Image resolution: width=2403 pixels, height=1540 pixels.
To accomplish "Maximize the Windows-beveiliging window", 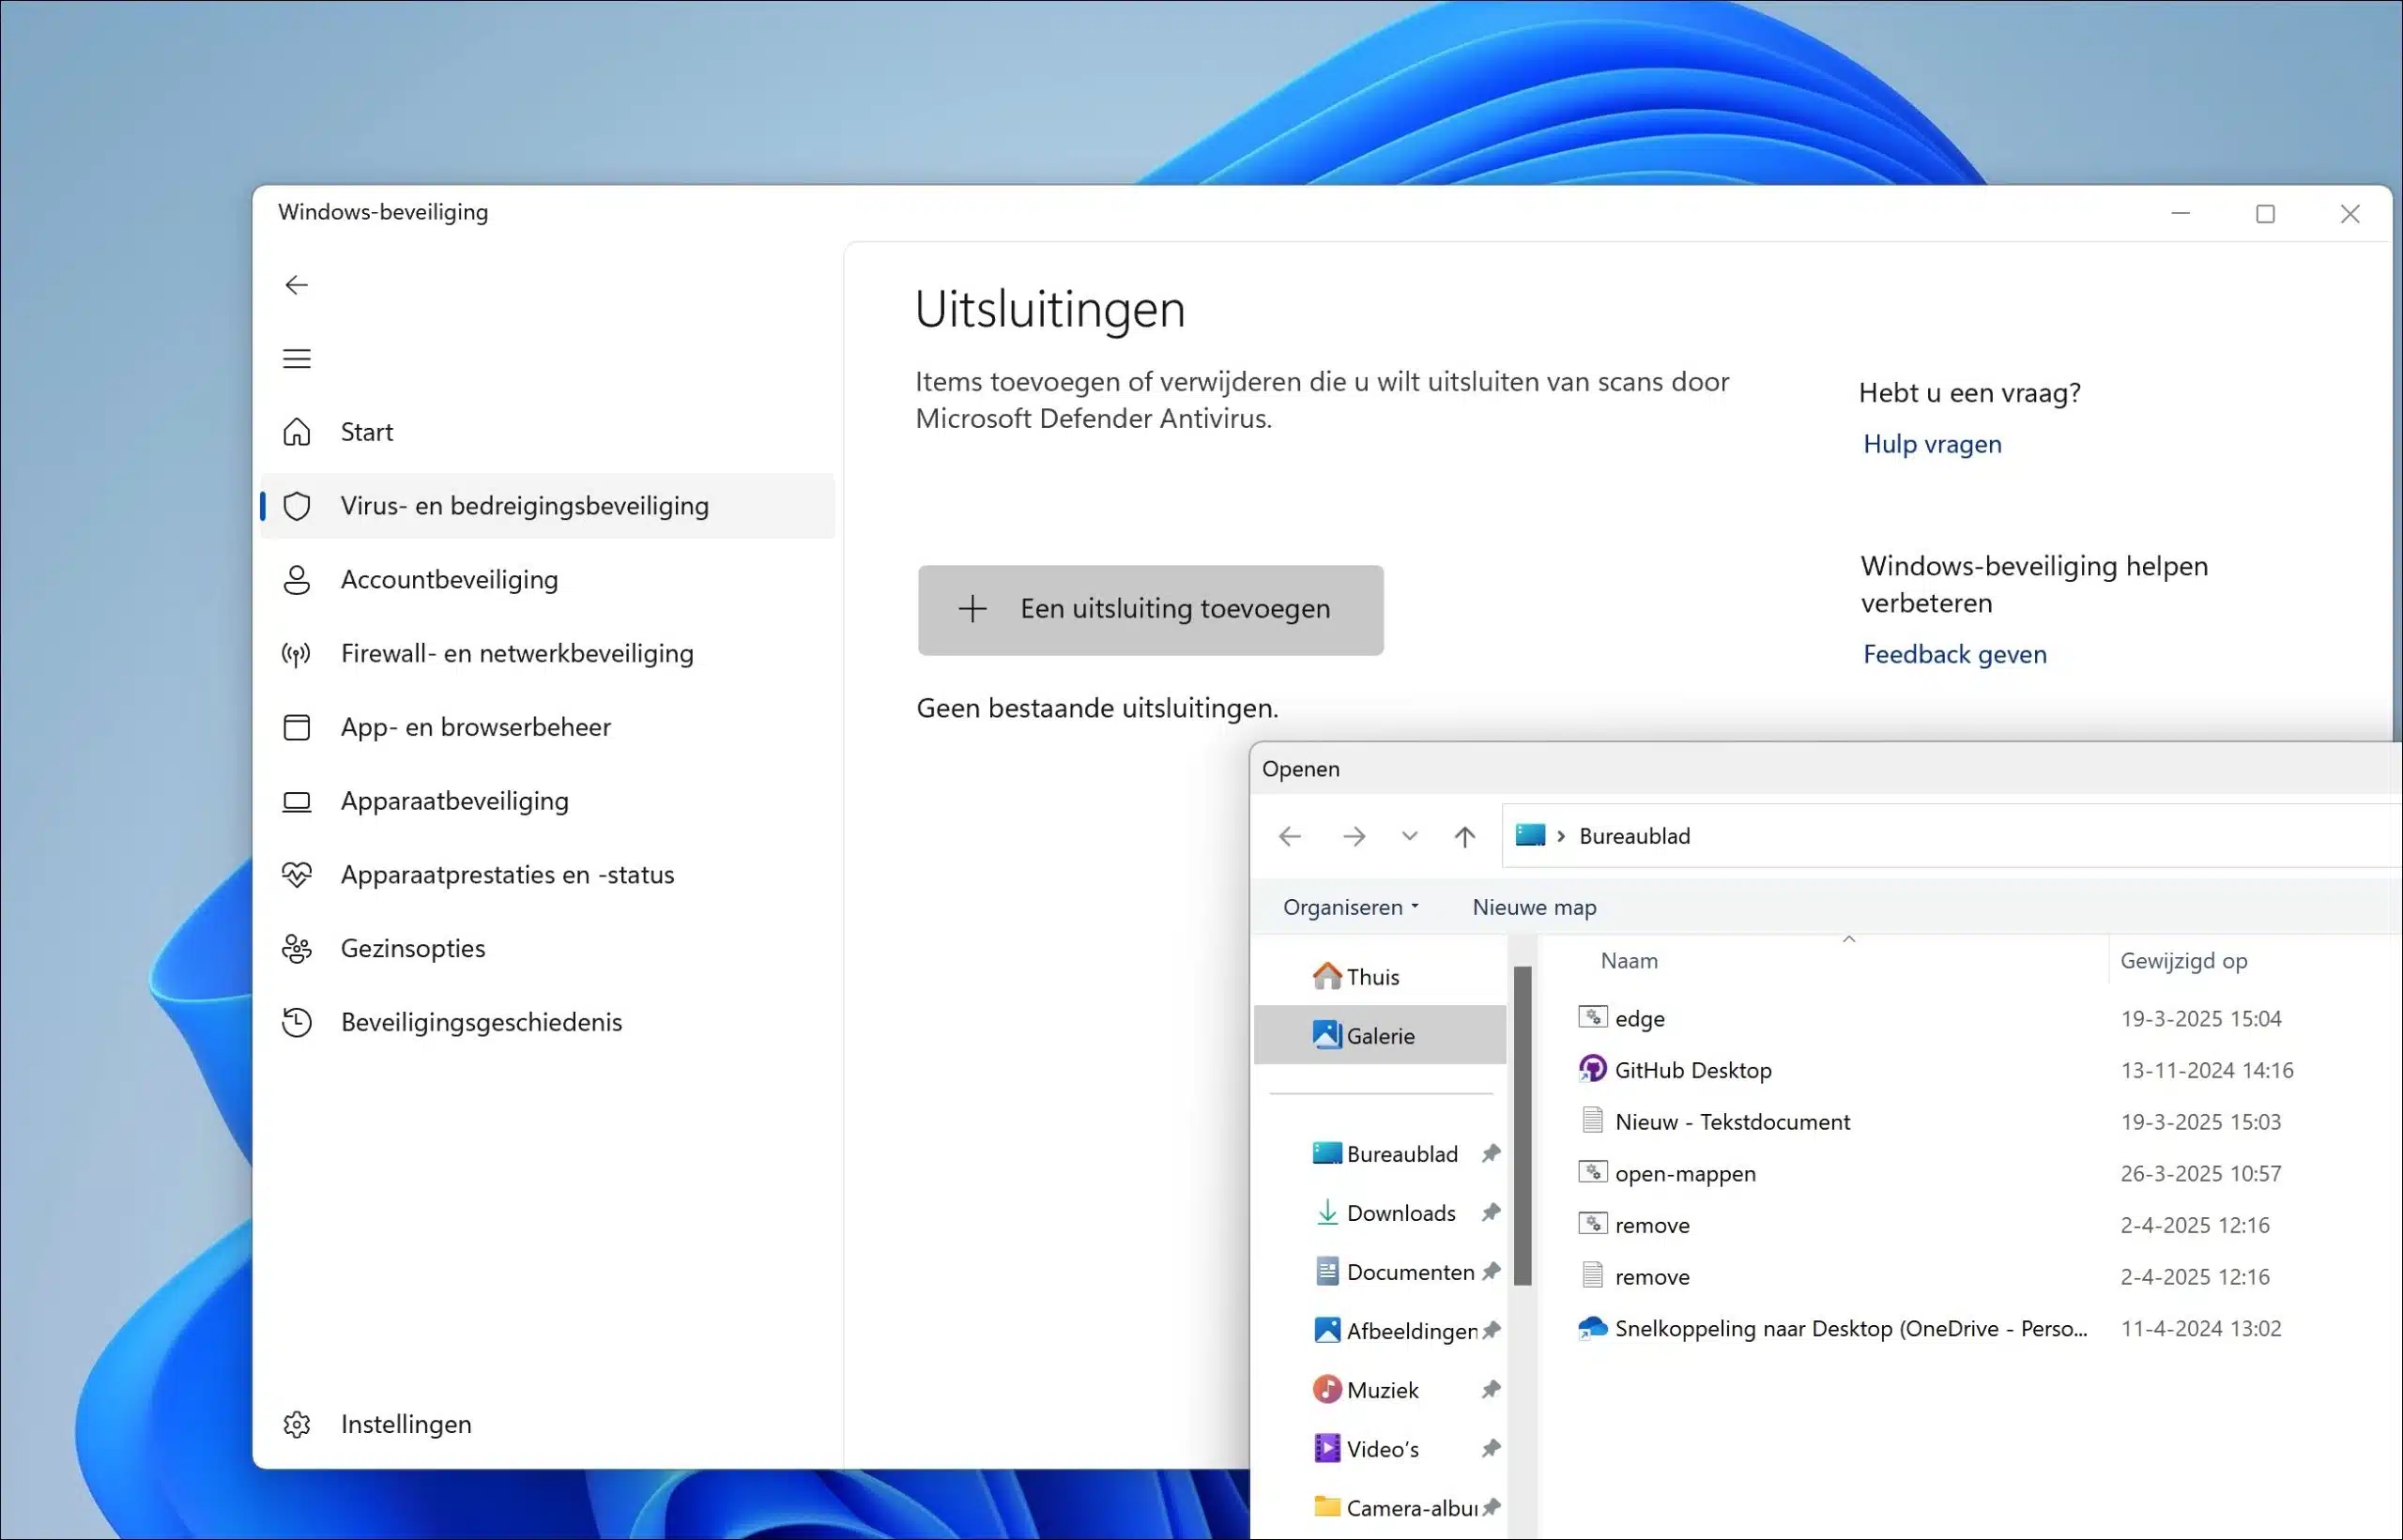I will tap(2266, 214).
